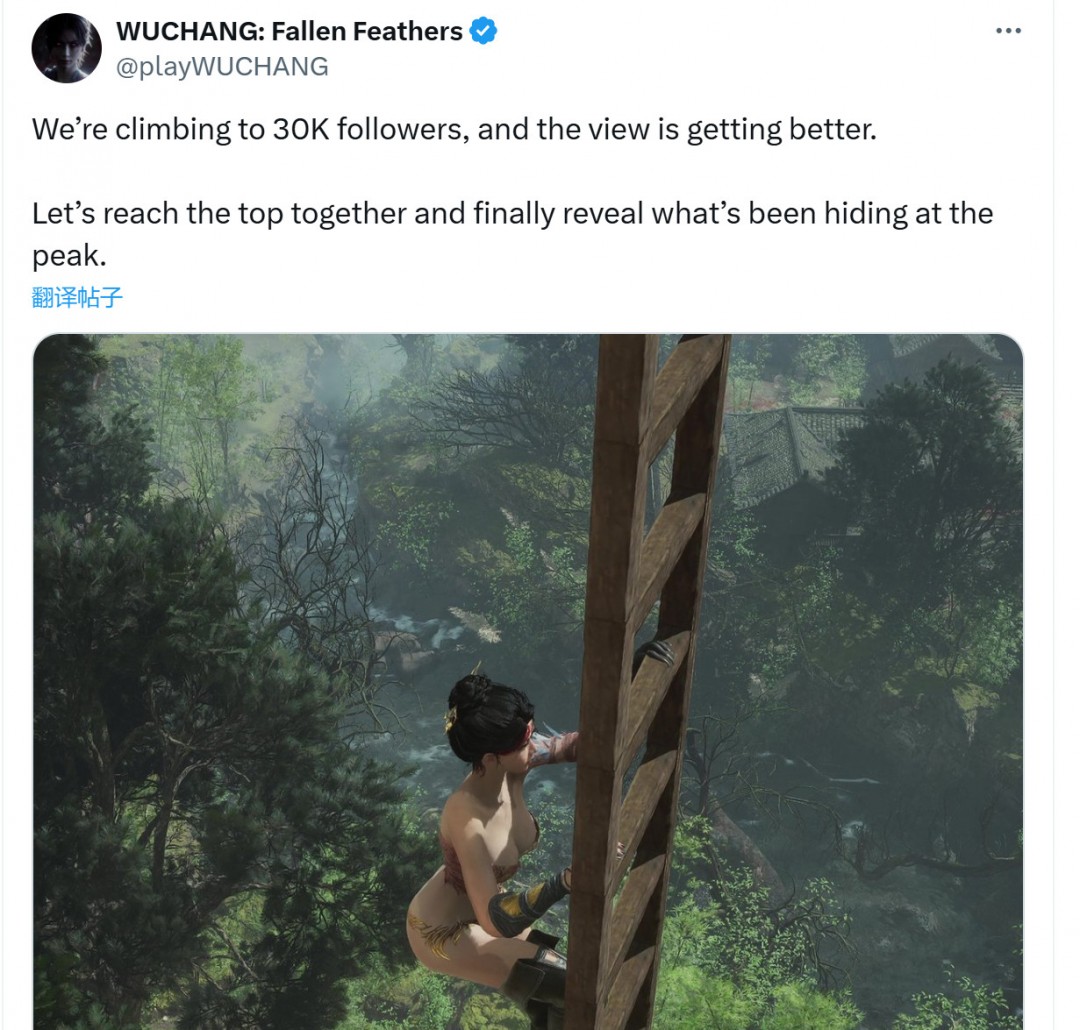Click the WUCHANG: Fallen Feathers display name
The image size is (1080, 1030).
coord(289,31)
